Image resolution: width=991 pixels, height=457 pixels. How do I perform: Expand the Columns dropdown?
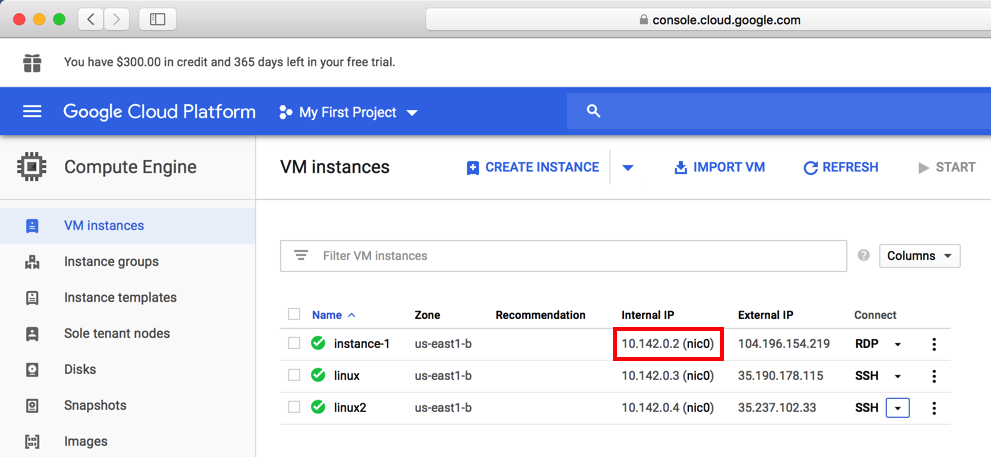point(919,256)
